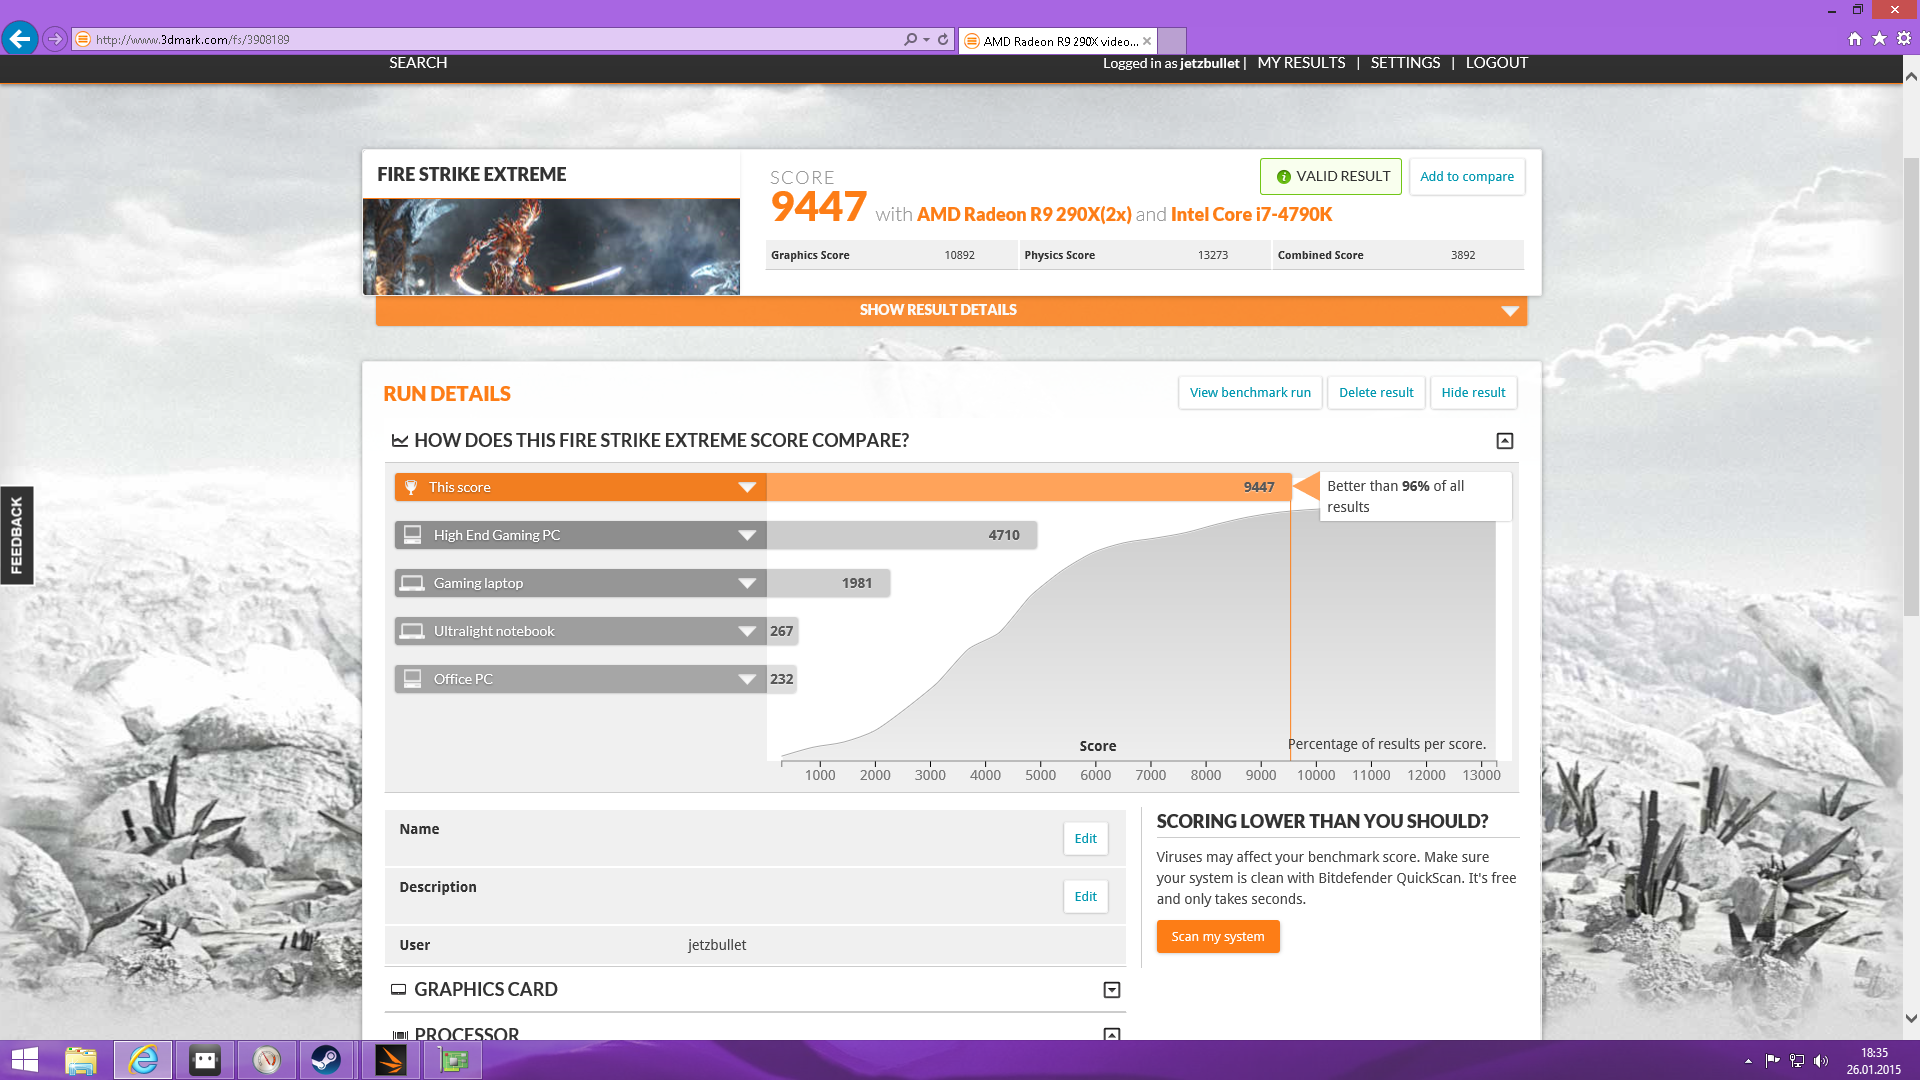1920x1080 pixels.
Task: Click the Fire Strike Extreme thumbnail image
Action: point(551,246)
